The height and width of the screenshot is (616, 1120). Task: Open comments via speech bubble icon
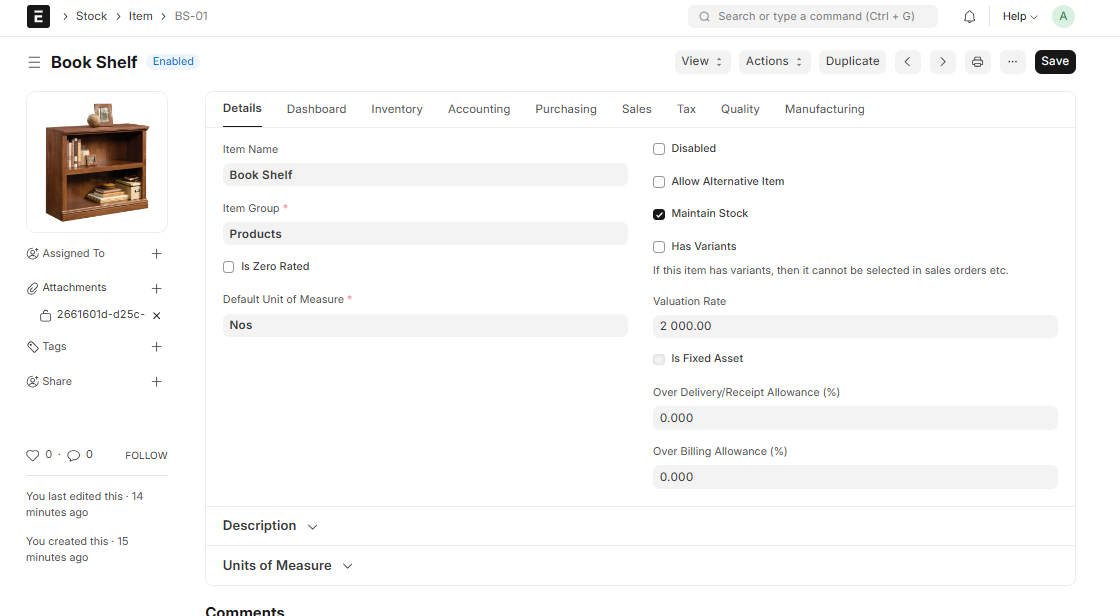point(74,455)
